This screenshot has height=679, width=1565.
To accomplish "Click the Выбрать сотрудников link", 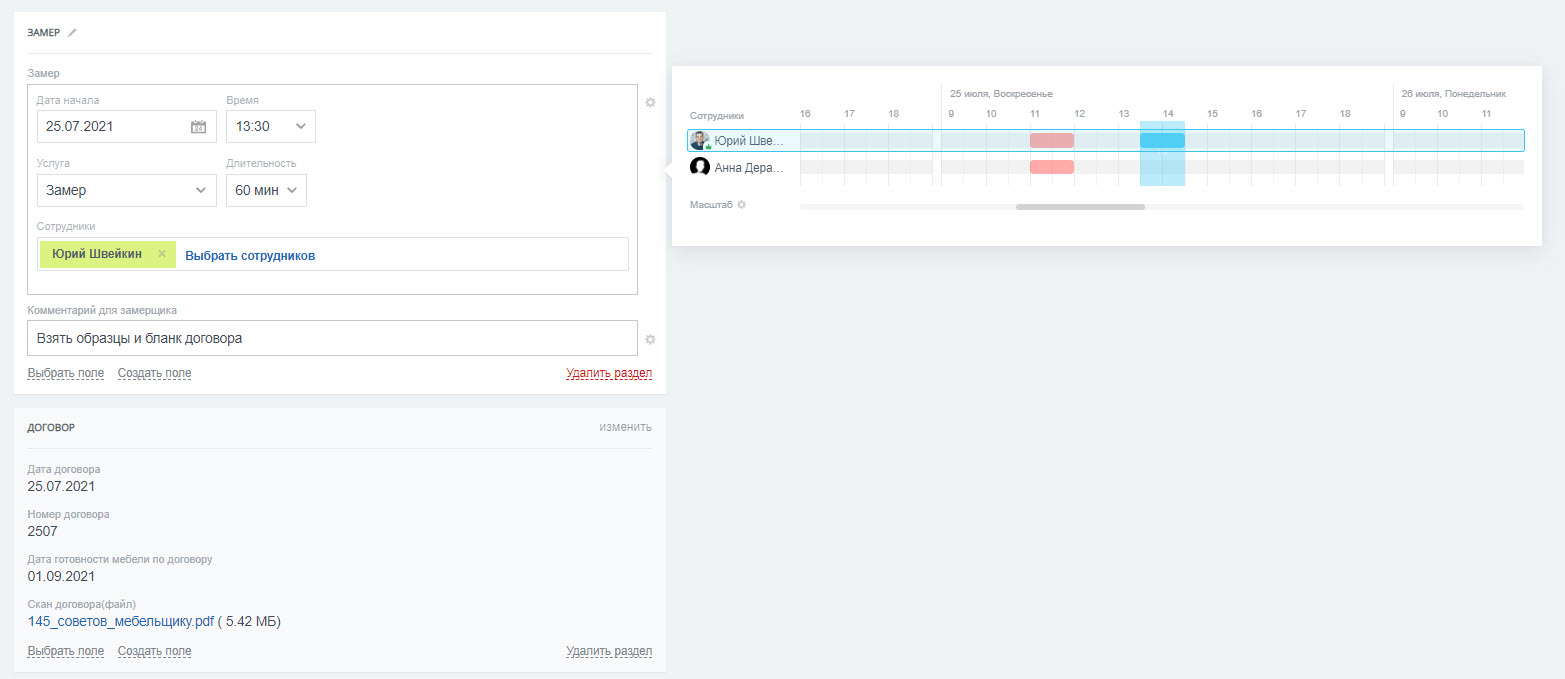I will click(x=250, y=256).
